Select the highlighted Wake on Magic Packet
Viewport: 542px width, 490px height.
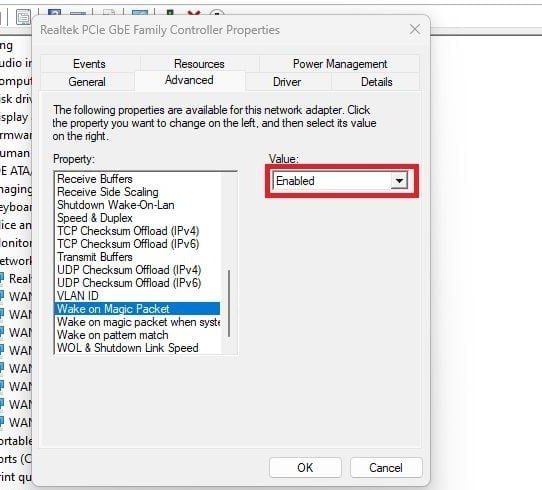coord(137,309)
